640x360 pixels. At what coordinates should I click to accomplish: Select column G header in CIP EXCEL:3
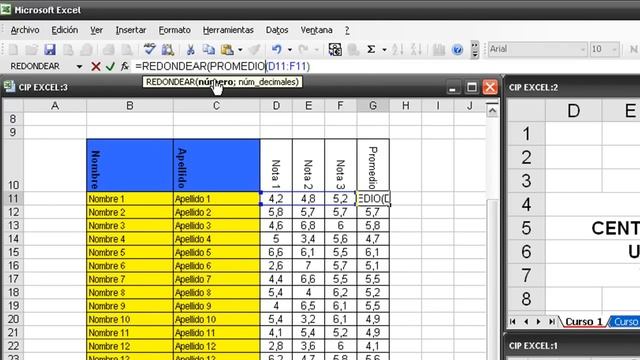pos(373,106)
